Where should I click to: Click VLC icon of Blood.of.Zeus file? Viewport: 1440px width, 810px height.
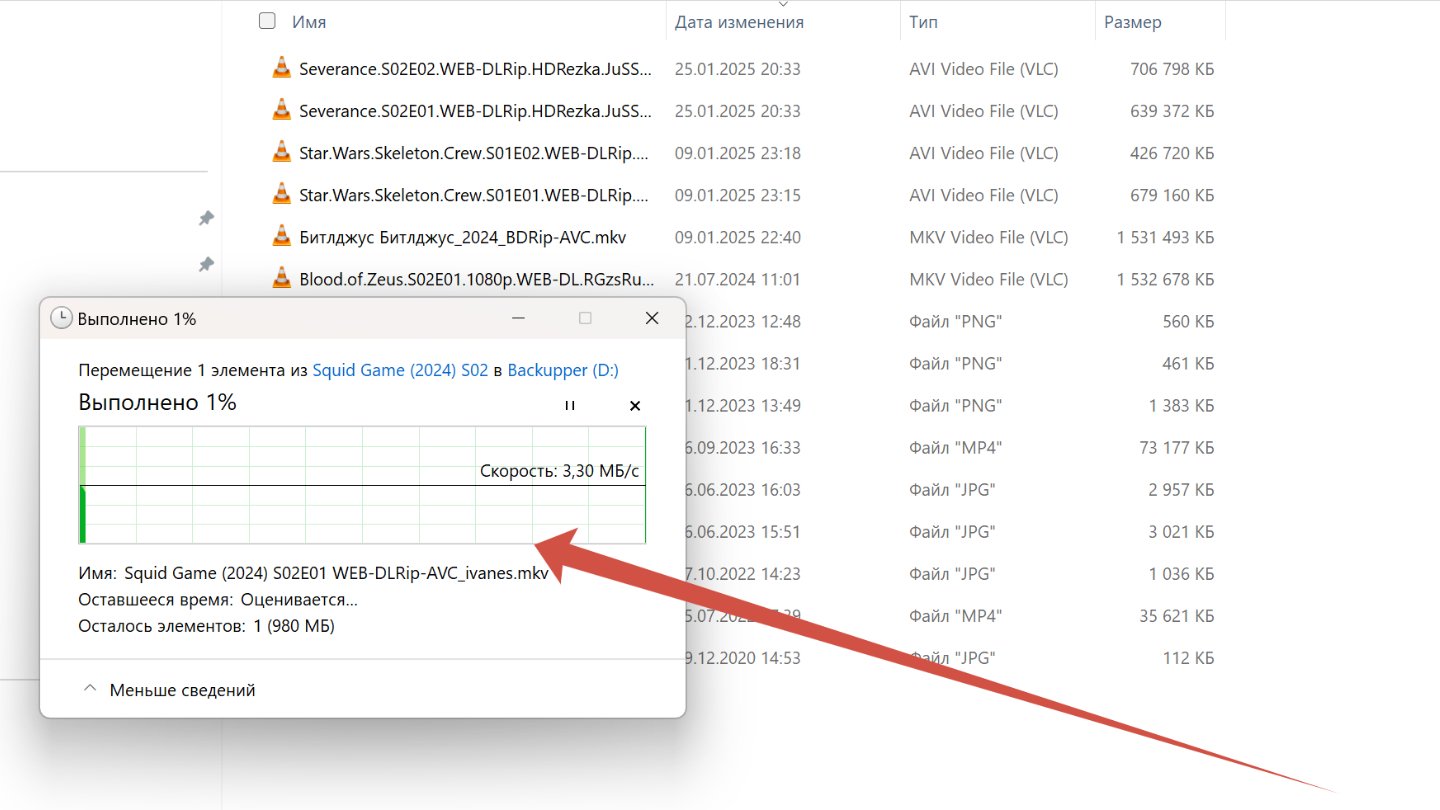282,278
